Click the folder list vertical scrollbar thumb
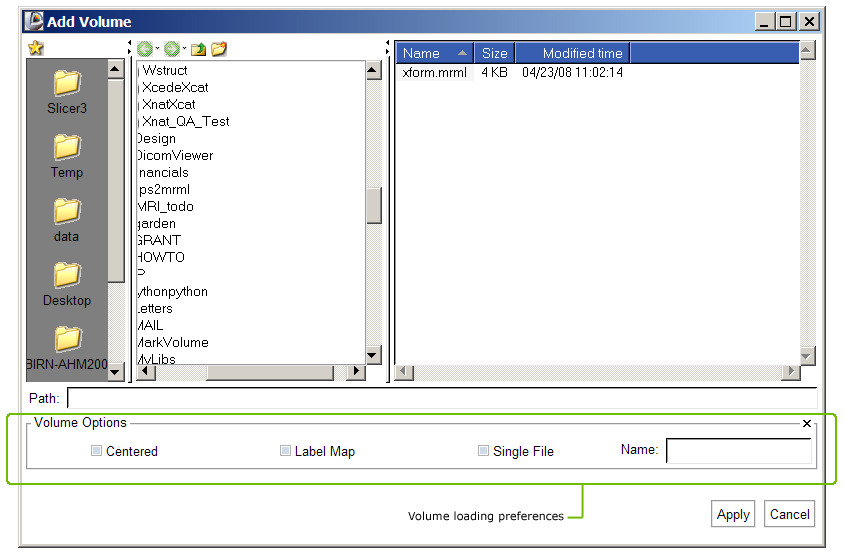Viewport: 845px width, 559px height. [x=374, y=205]
